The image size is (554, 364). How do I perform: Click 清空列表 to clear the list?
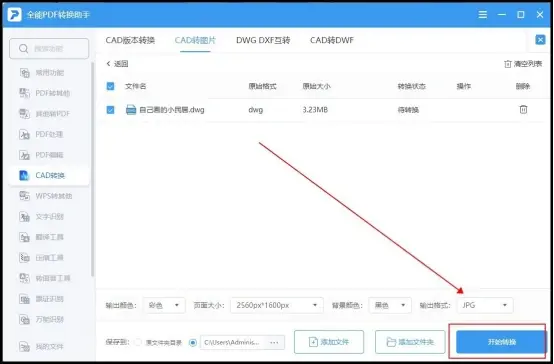(523, 64)
